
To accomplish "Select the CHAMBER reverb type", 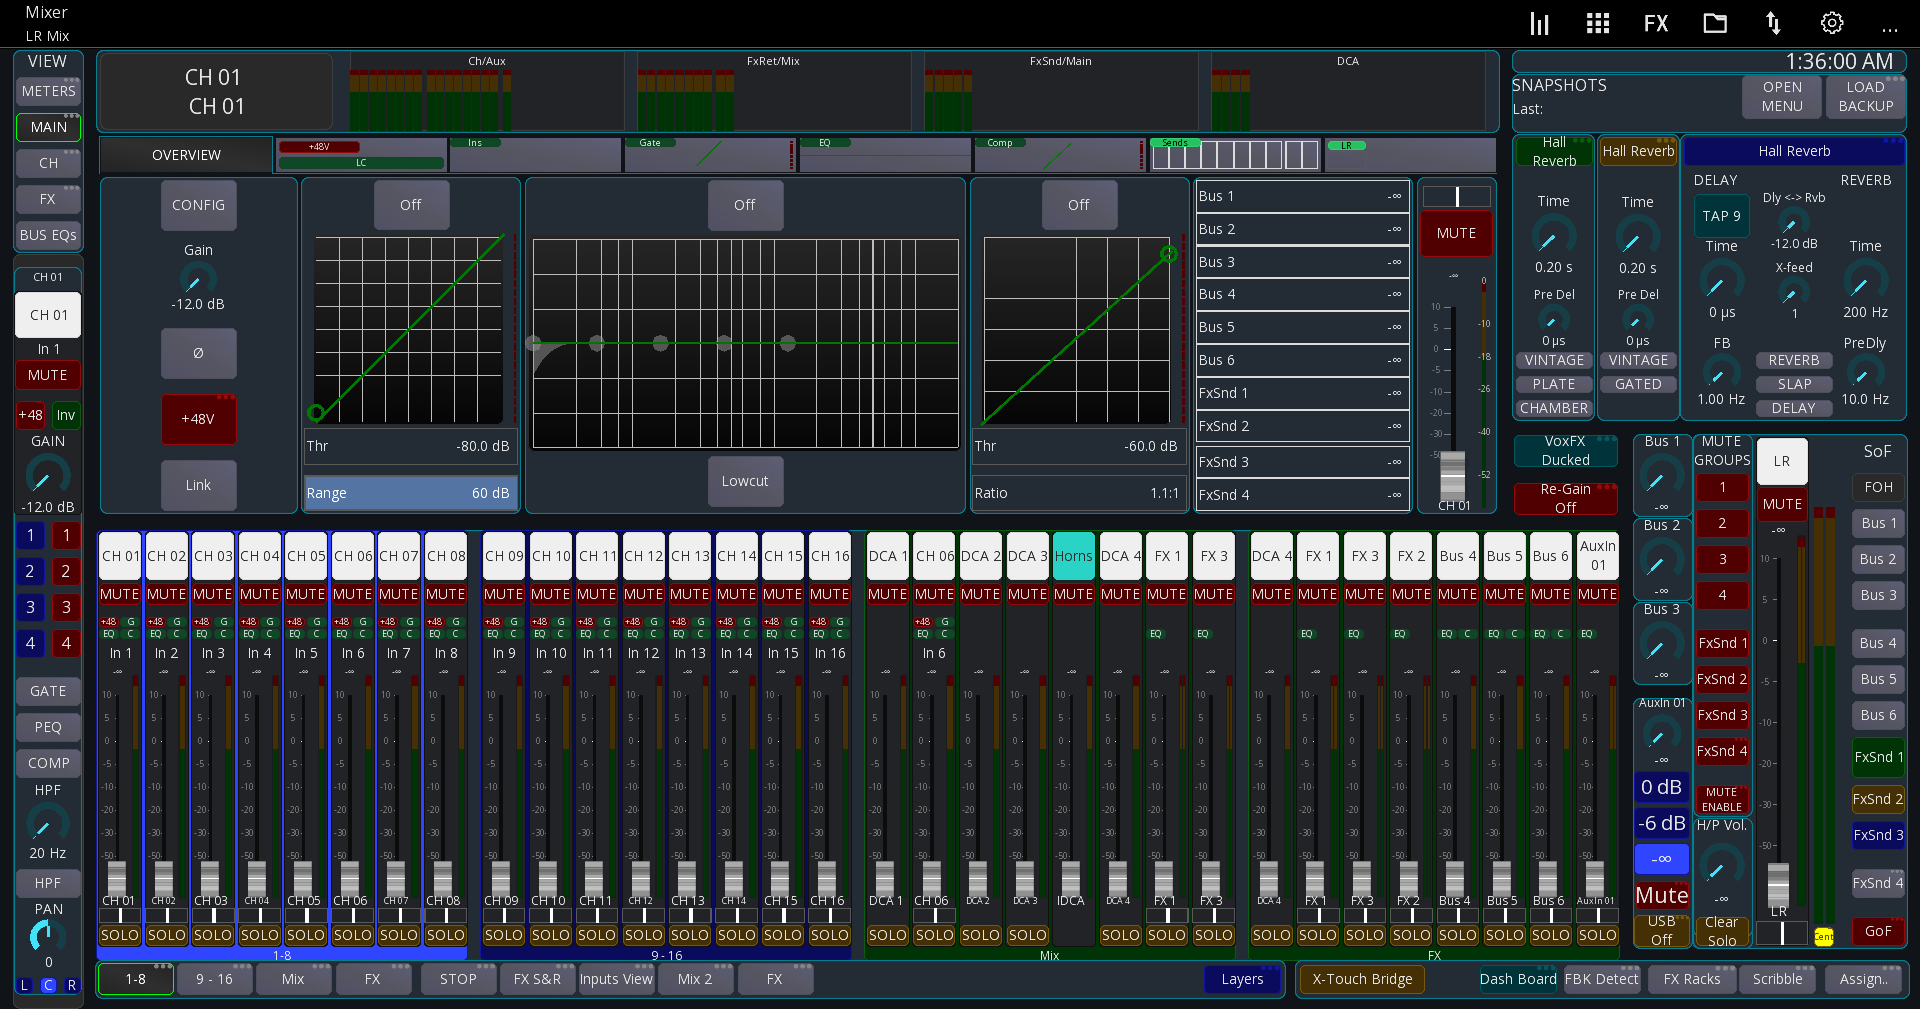I will click(1553, 408).
